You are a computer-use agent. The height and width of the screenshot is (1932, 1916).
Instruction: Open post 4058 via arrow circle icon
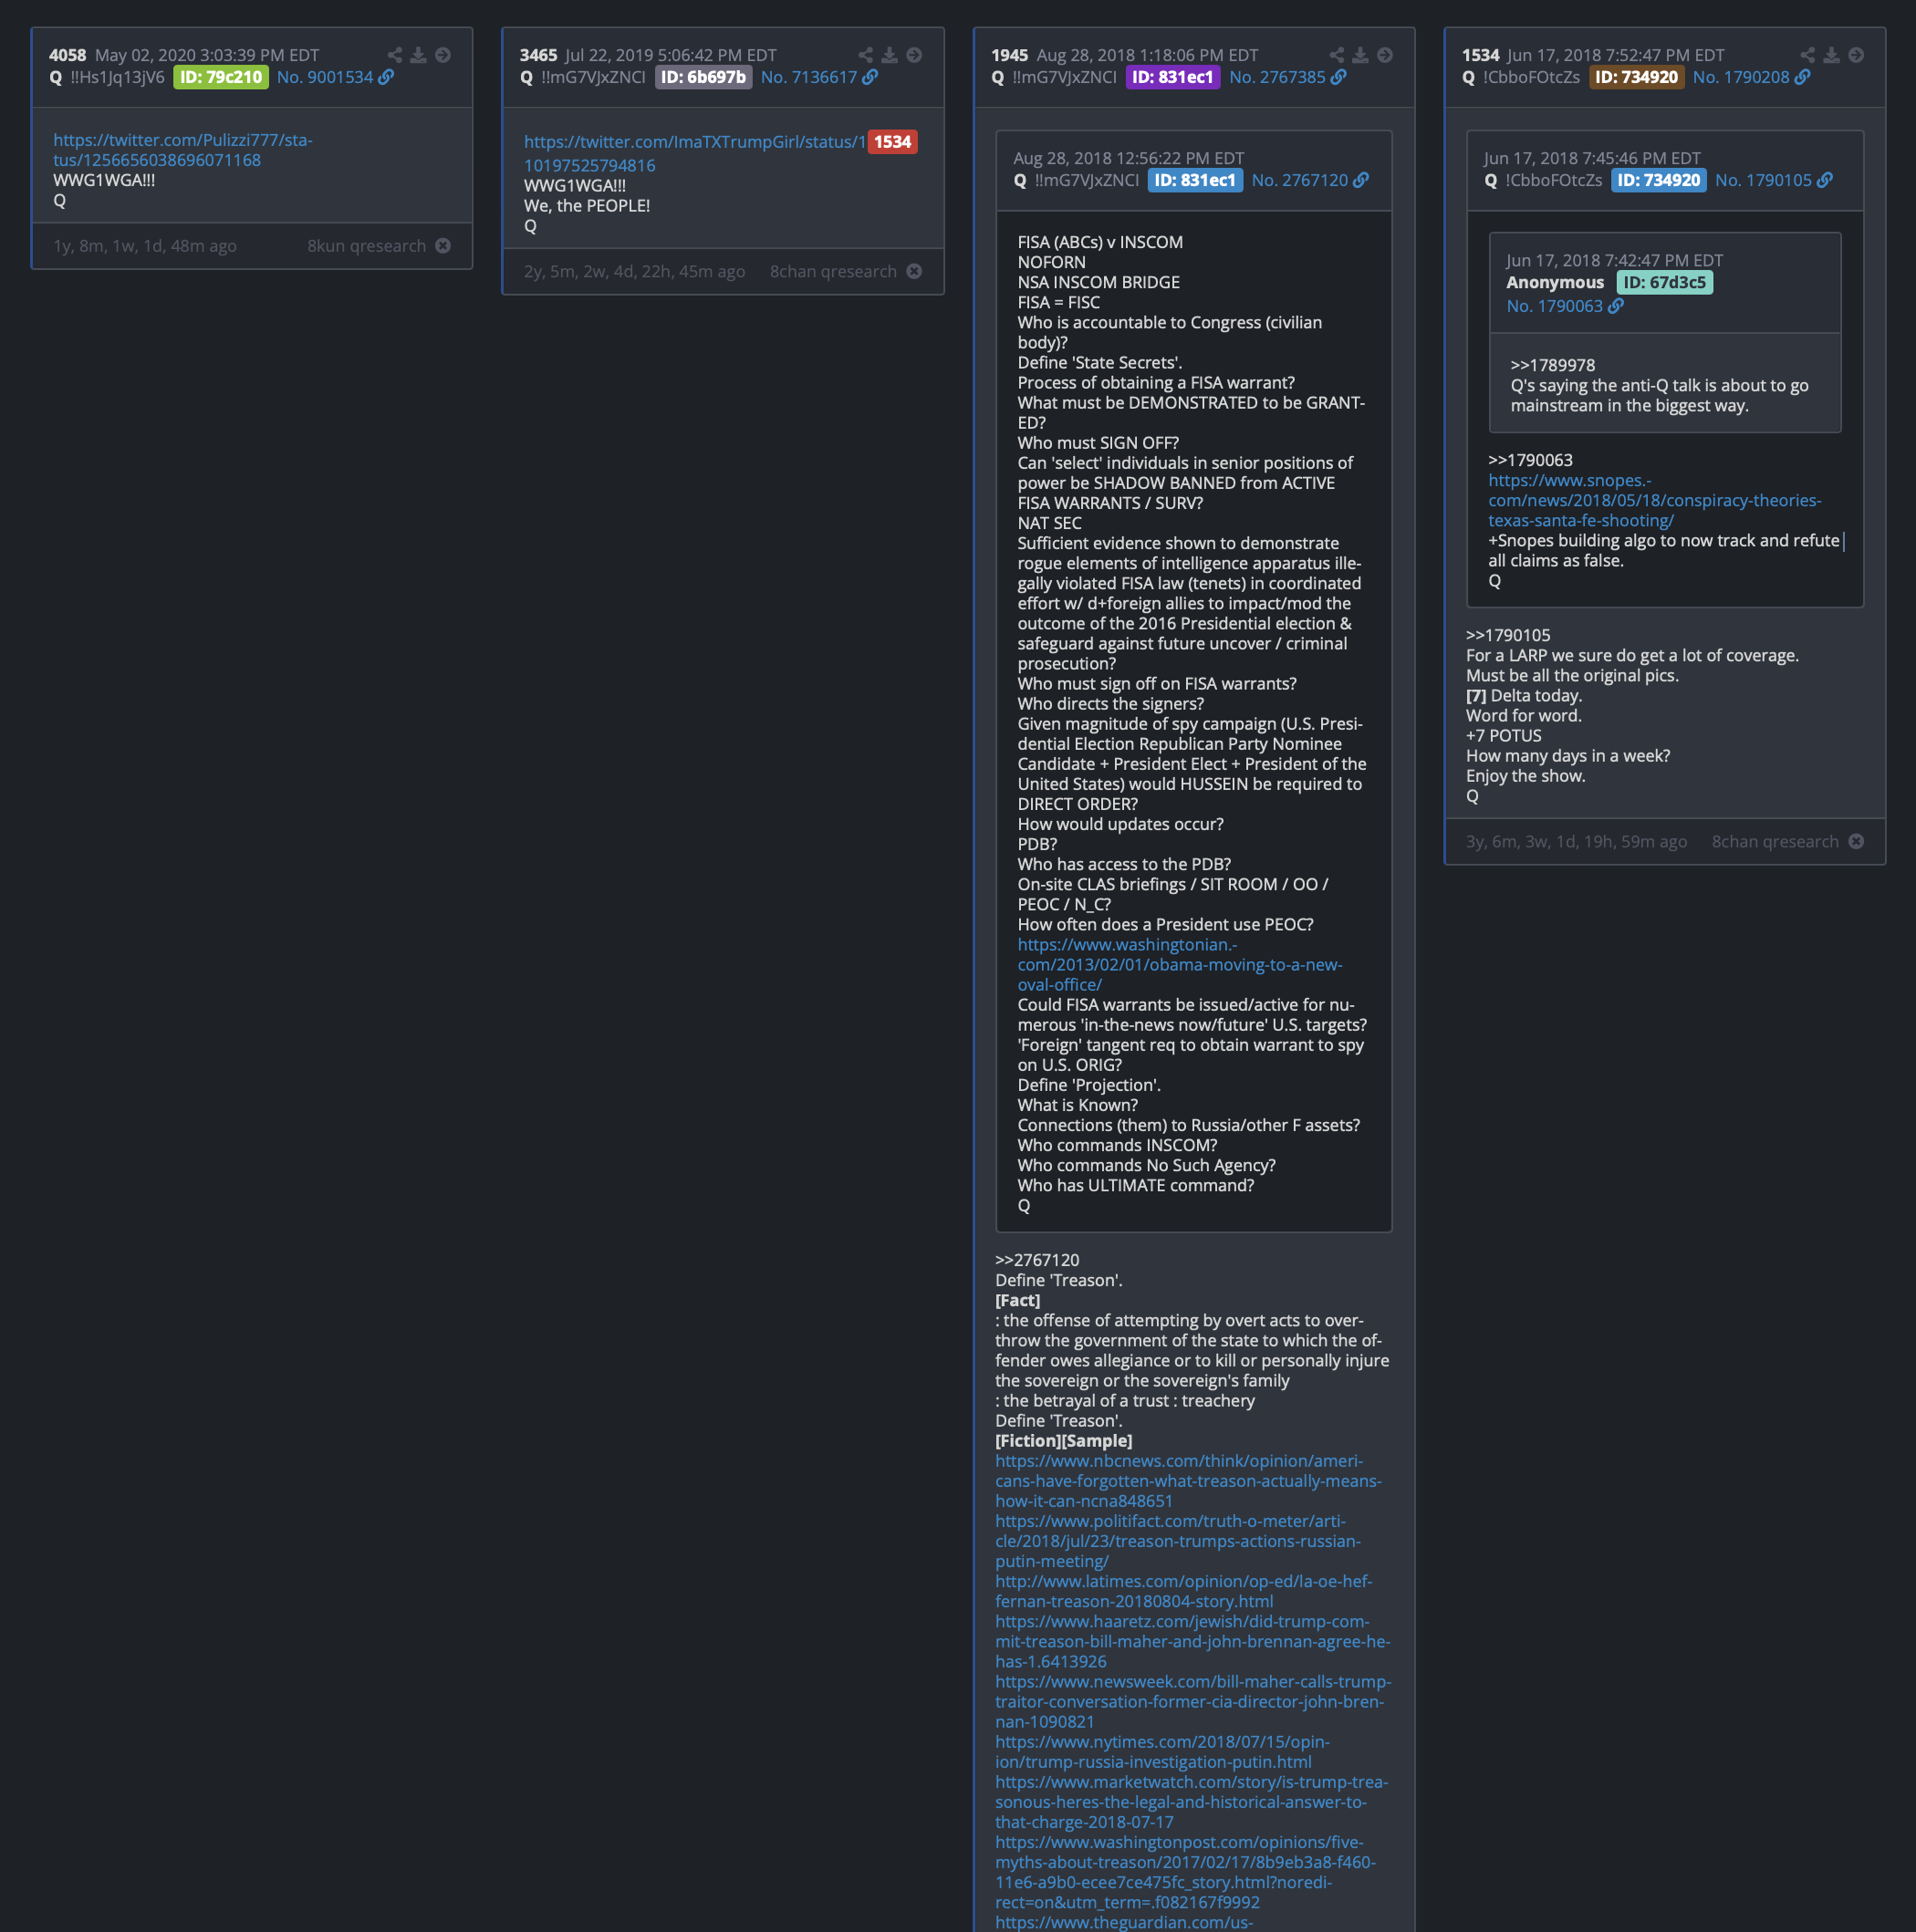point(443,55)
